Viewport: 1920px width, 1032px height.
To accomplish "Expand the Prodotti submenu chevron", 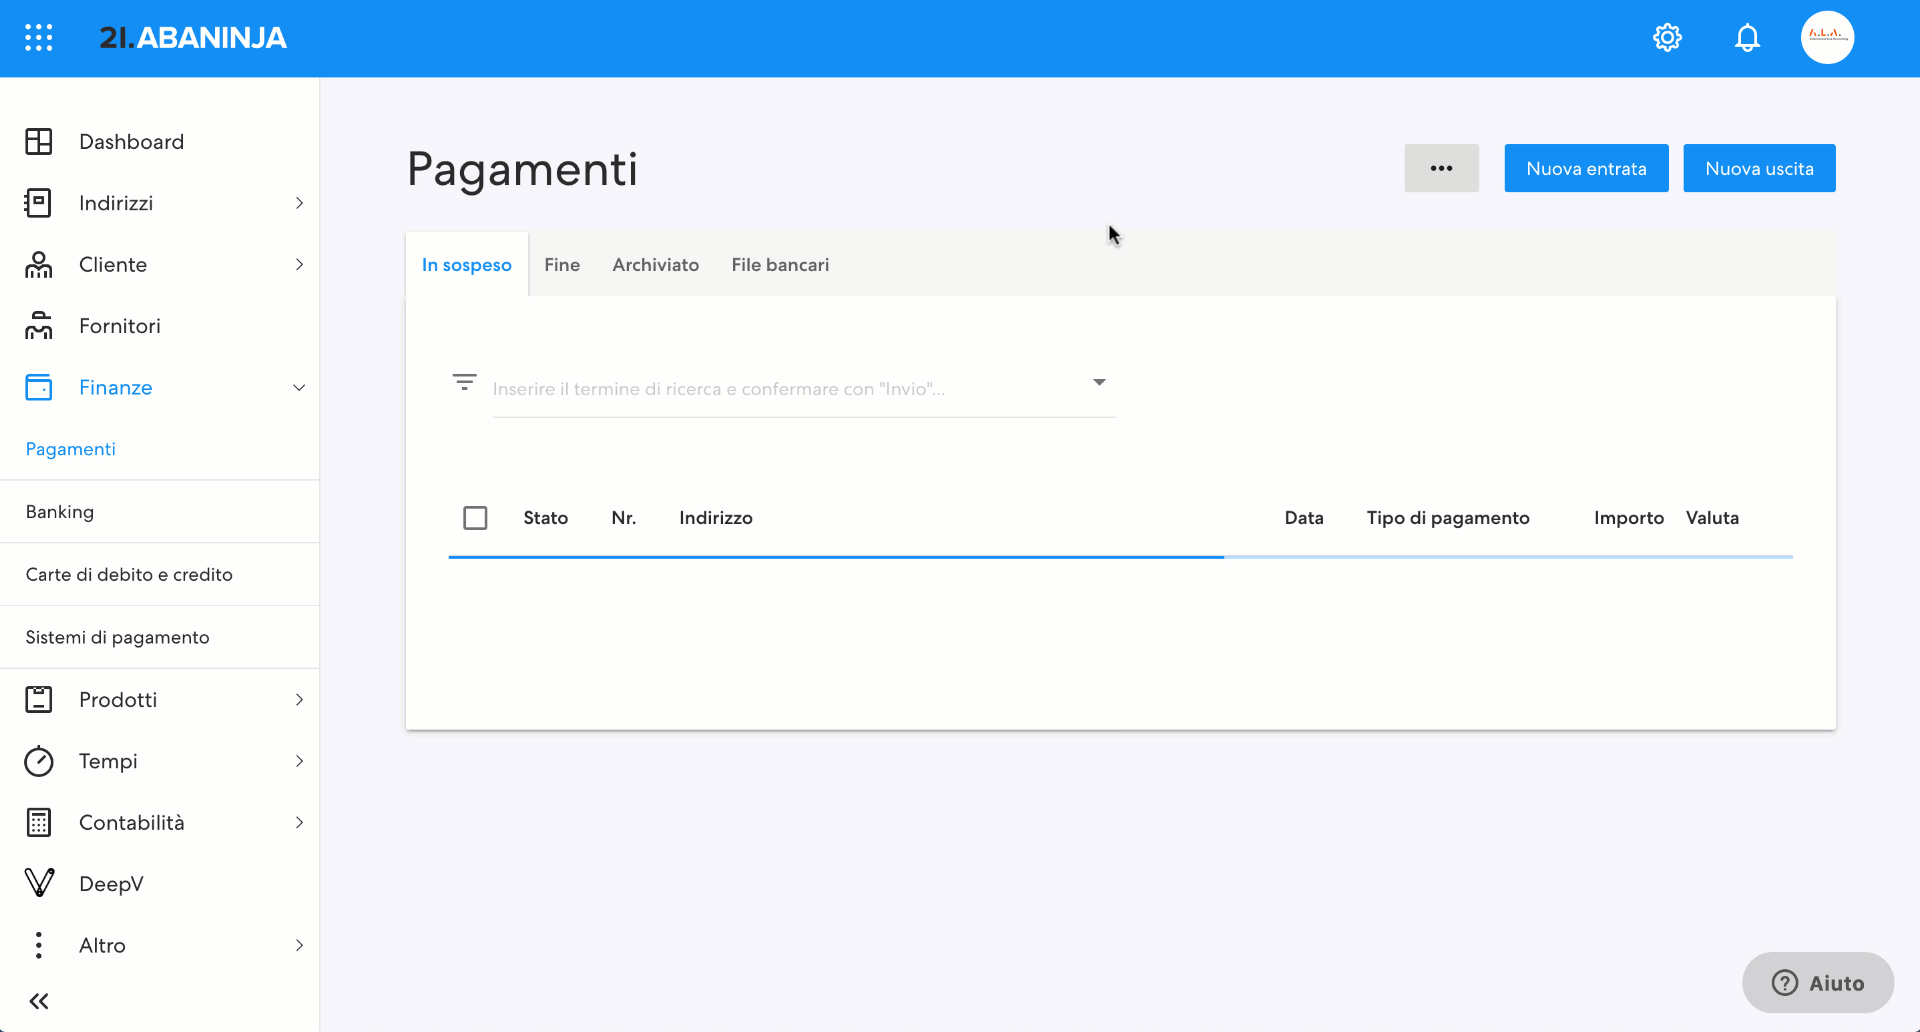I will pyautogui.click(x=299, y=700).
